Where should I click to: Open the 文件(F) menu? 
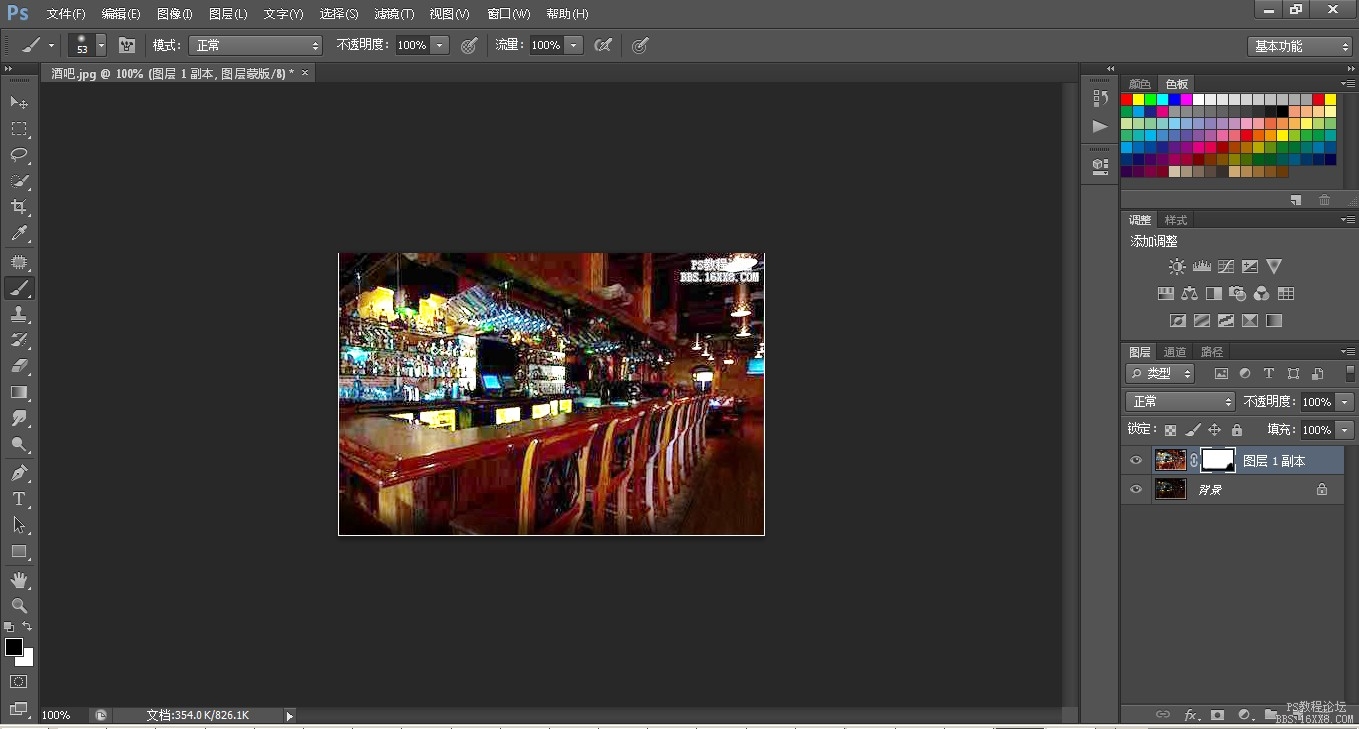click(x=66, y=14)
